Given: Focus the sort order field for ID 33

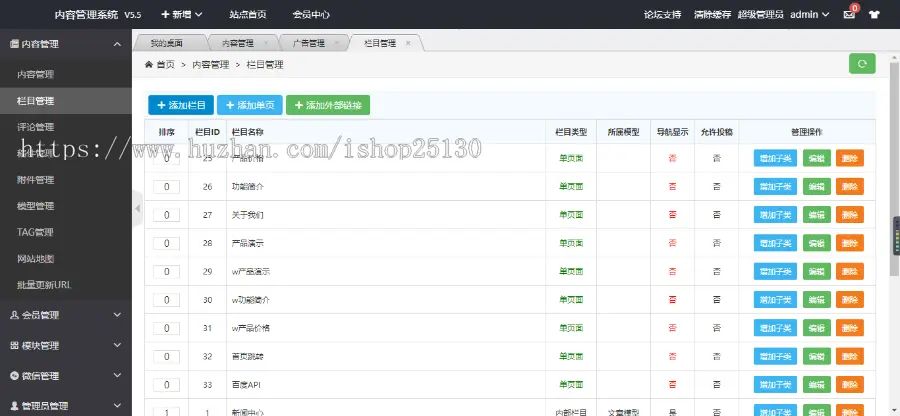Looking at the screenshot, I should point(166,385).
